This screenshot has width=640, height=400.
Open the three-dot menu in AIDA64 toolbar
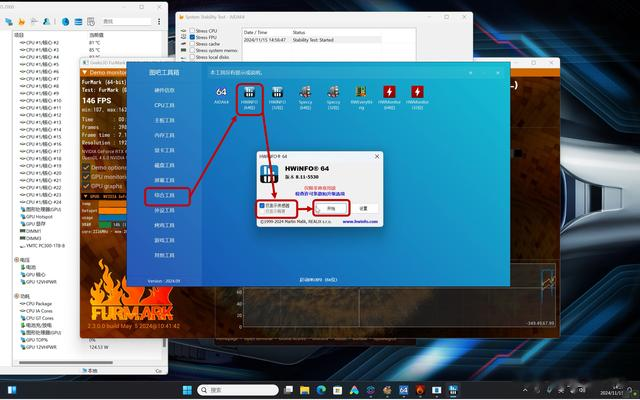click(x=159, y=22)
